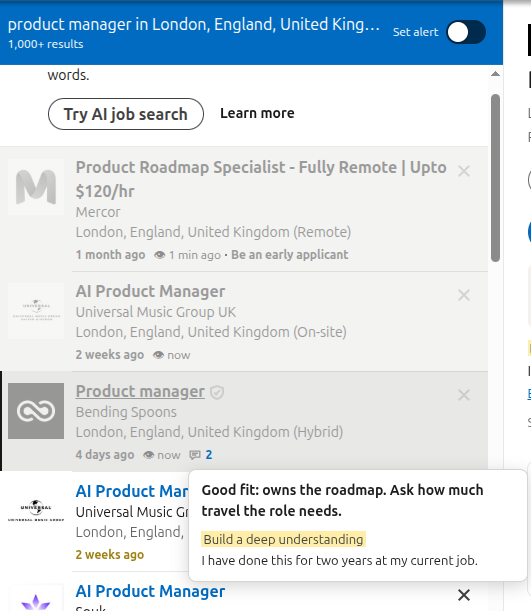Click the 1 month ago timestamp
Viewport: 531px width, 611px height.
click(x=110, y=254)
